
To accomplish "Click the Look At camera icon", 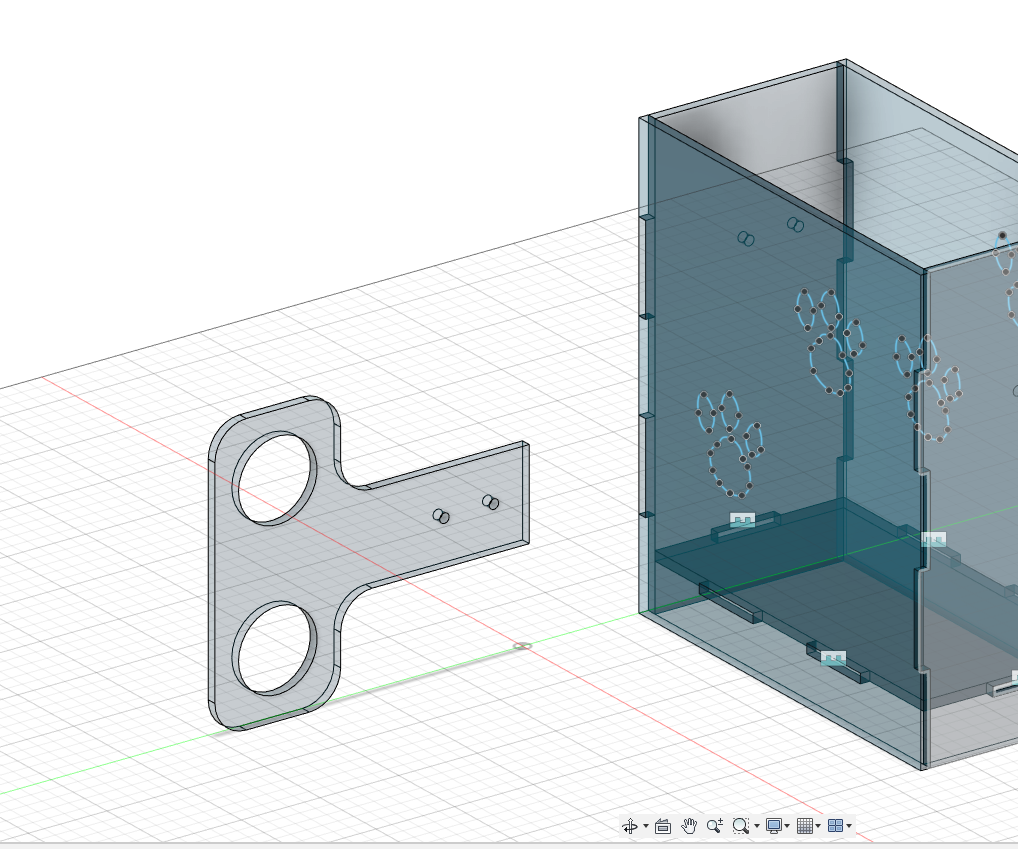I will [x=662, y=826].
